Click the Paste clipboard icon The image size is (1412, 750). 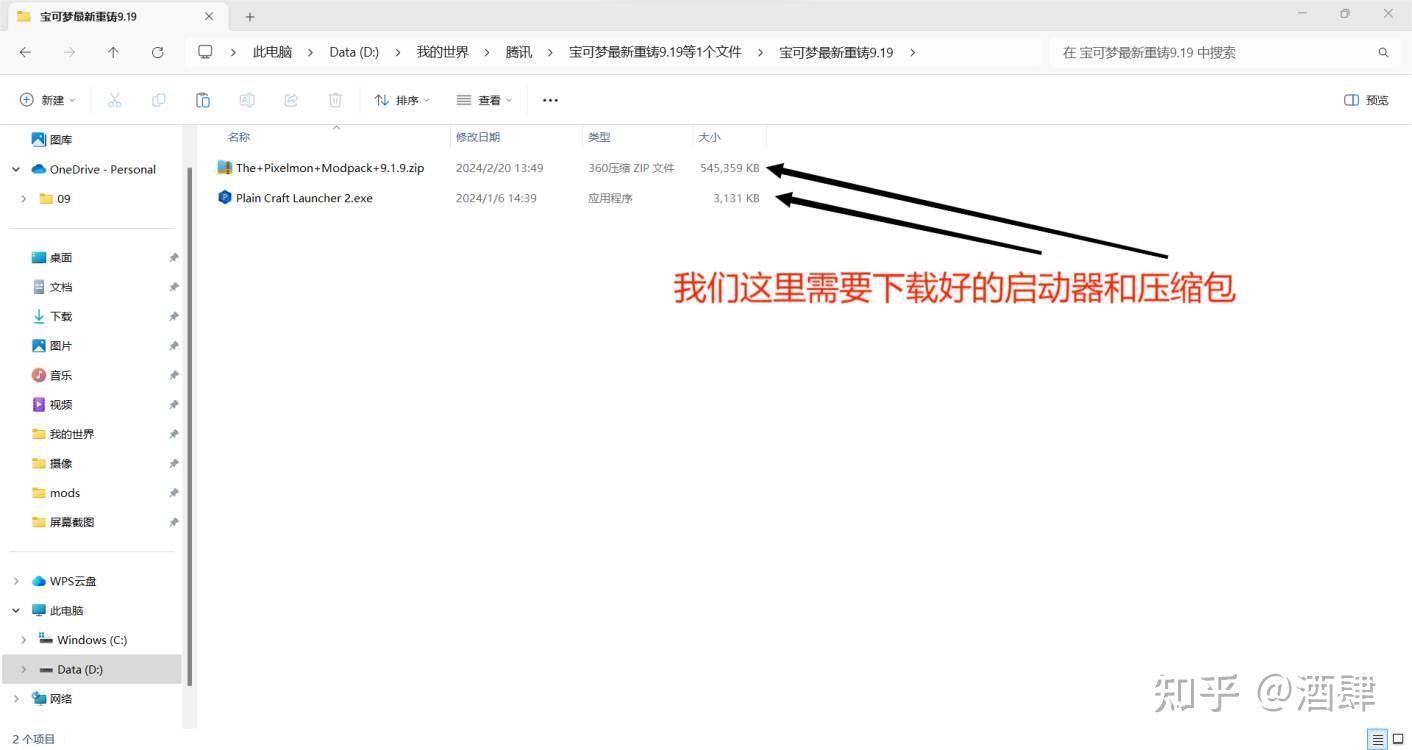point(203,100)
